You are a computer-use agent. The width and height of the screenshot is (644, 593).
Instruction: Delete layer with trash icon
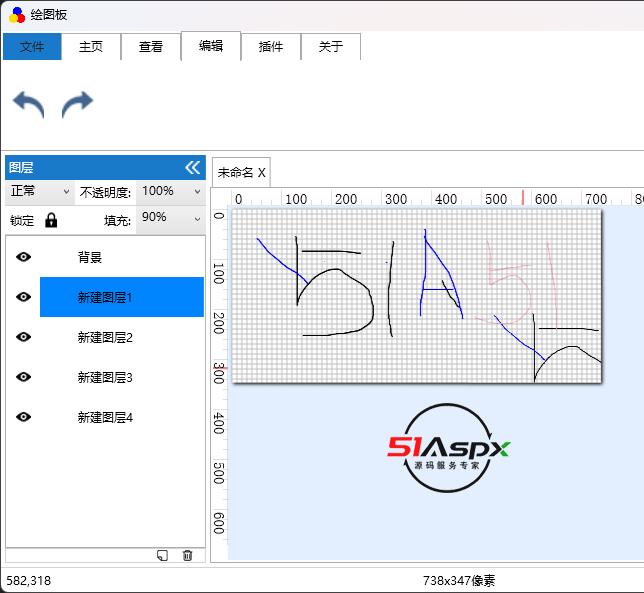pyautogui.click(x=187, y=555)
